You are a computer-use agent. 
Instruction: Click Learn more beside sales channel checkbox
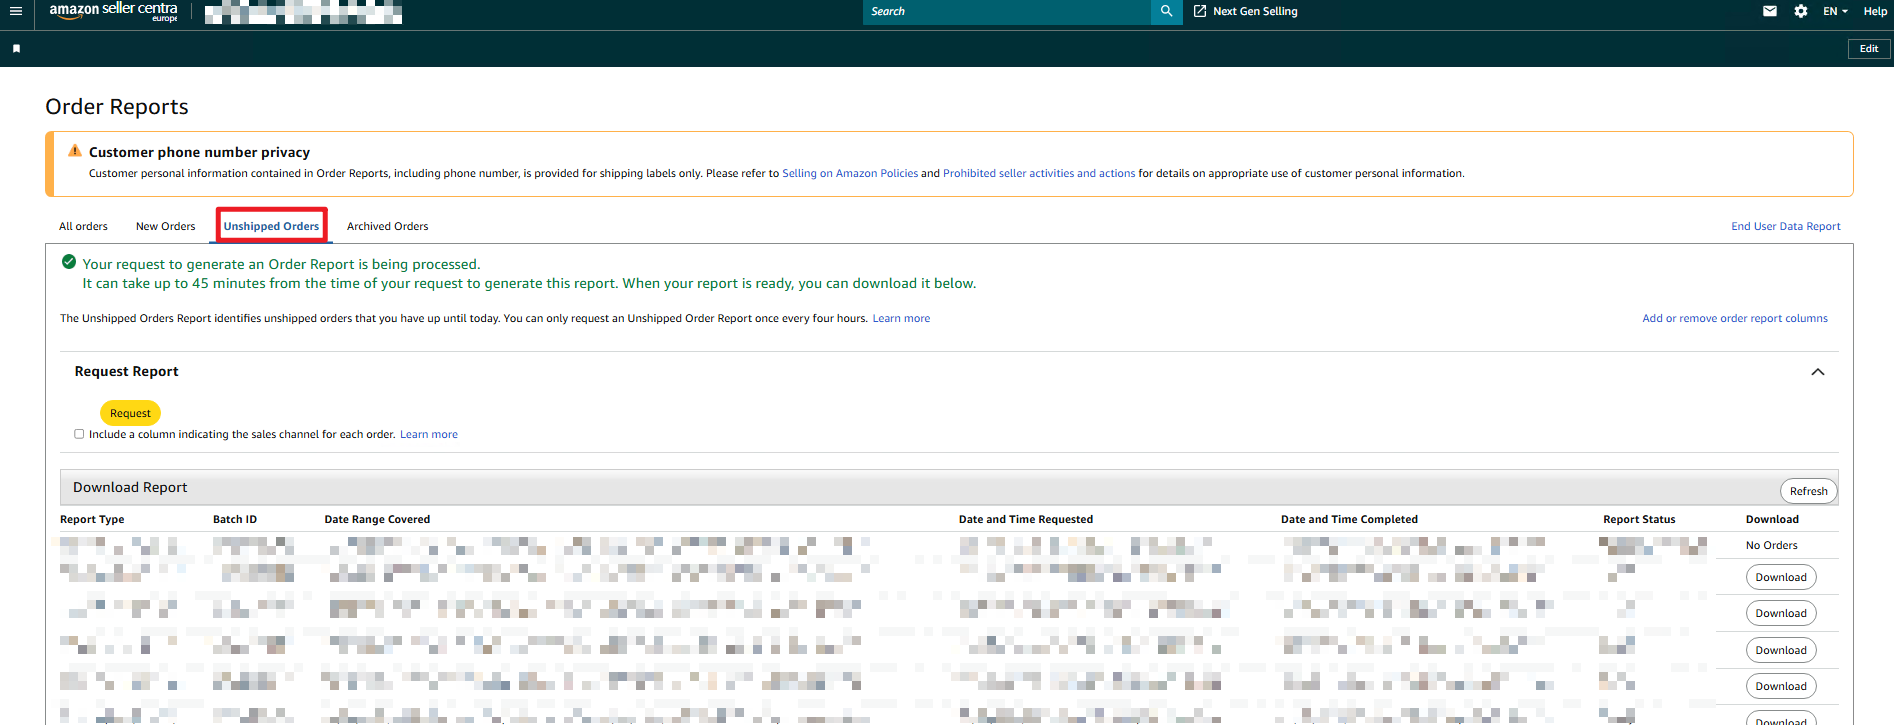pos(428,434)
